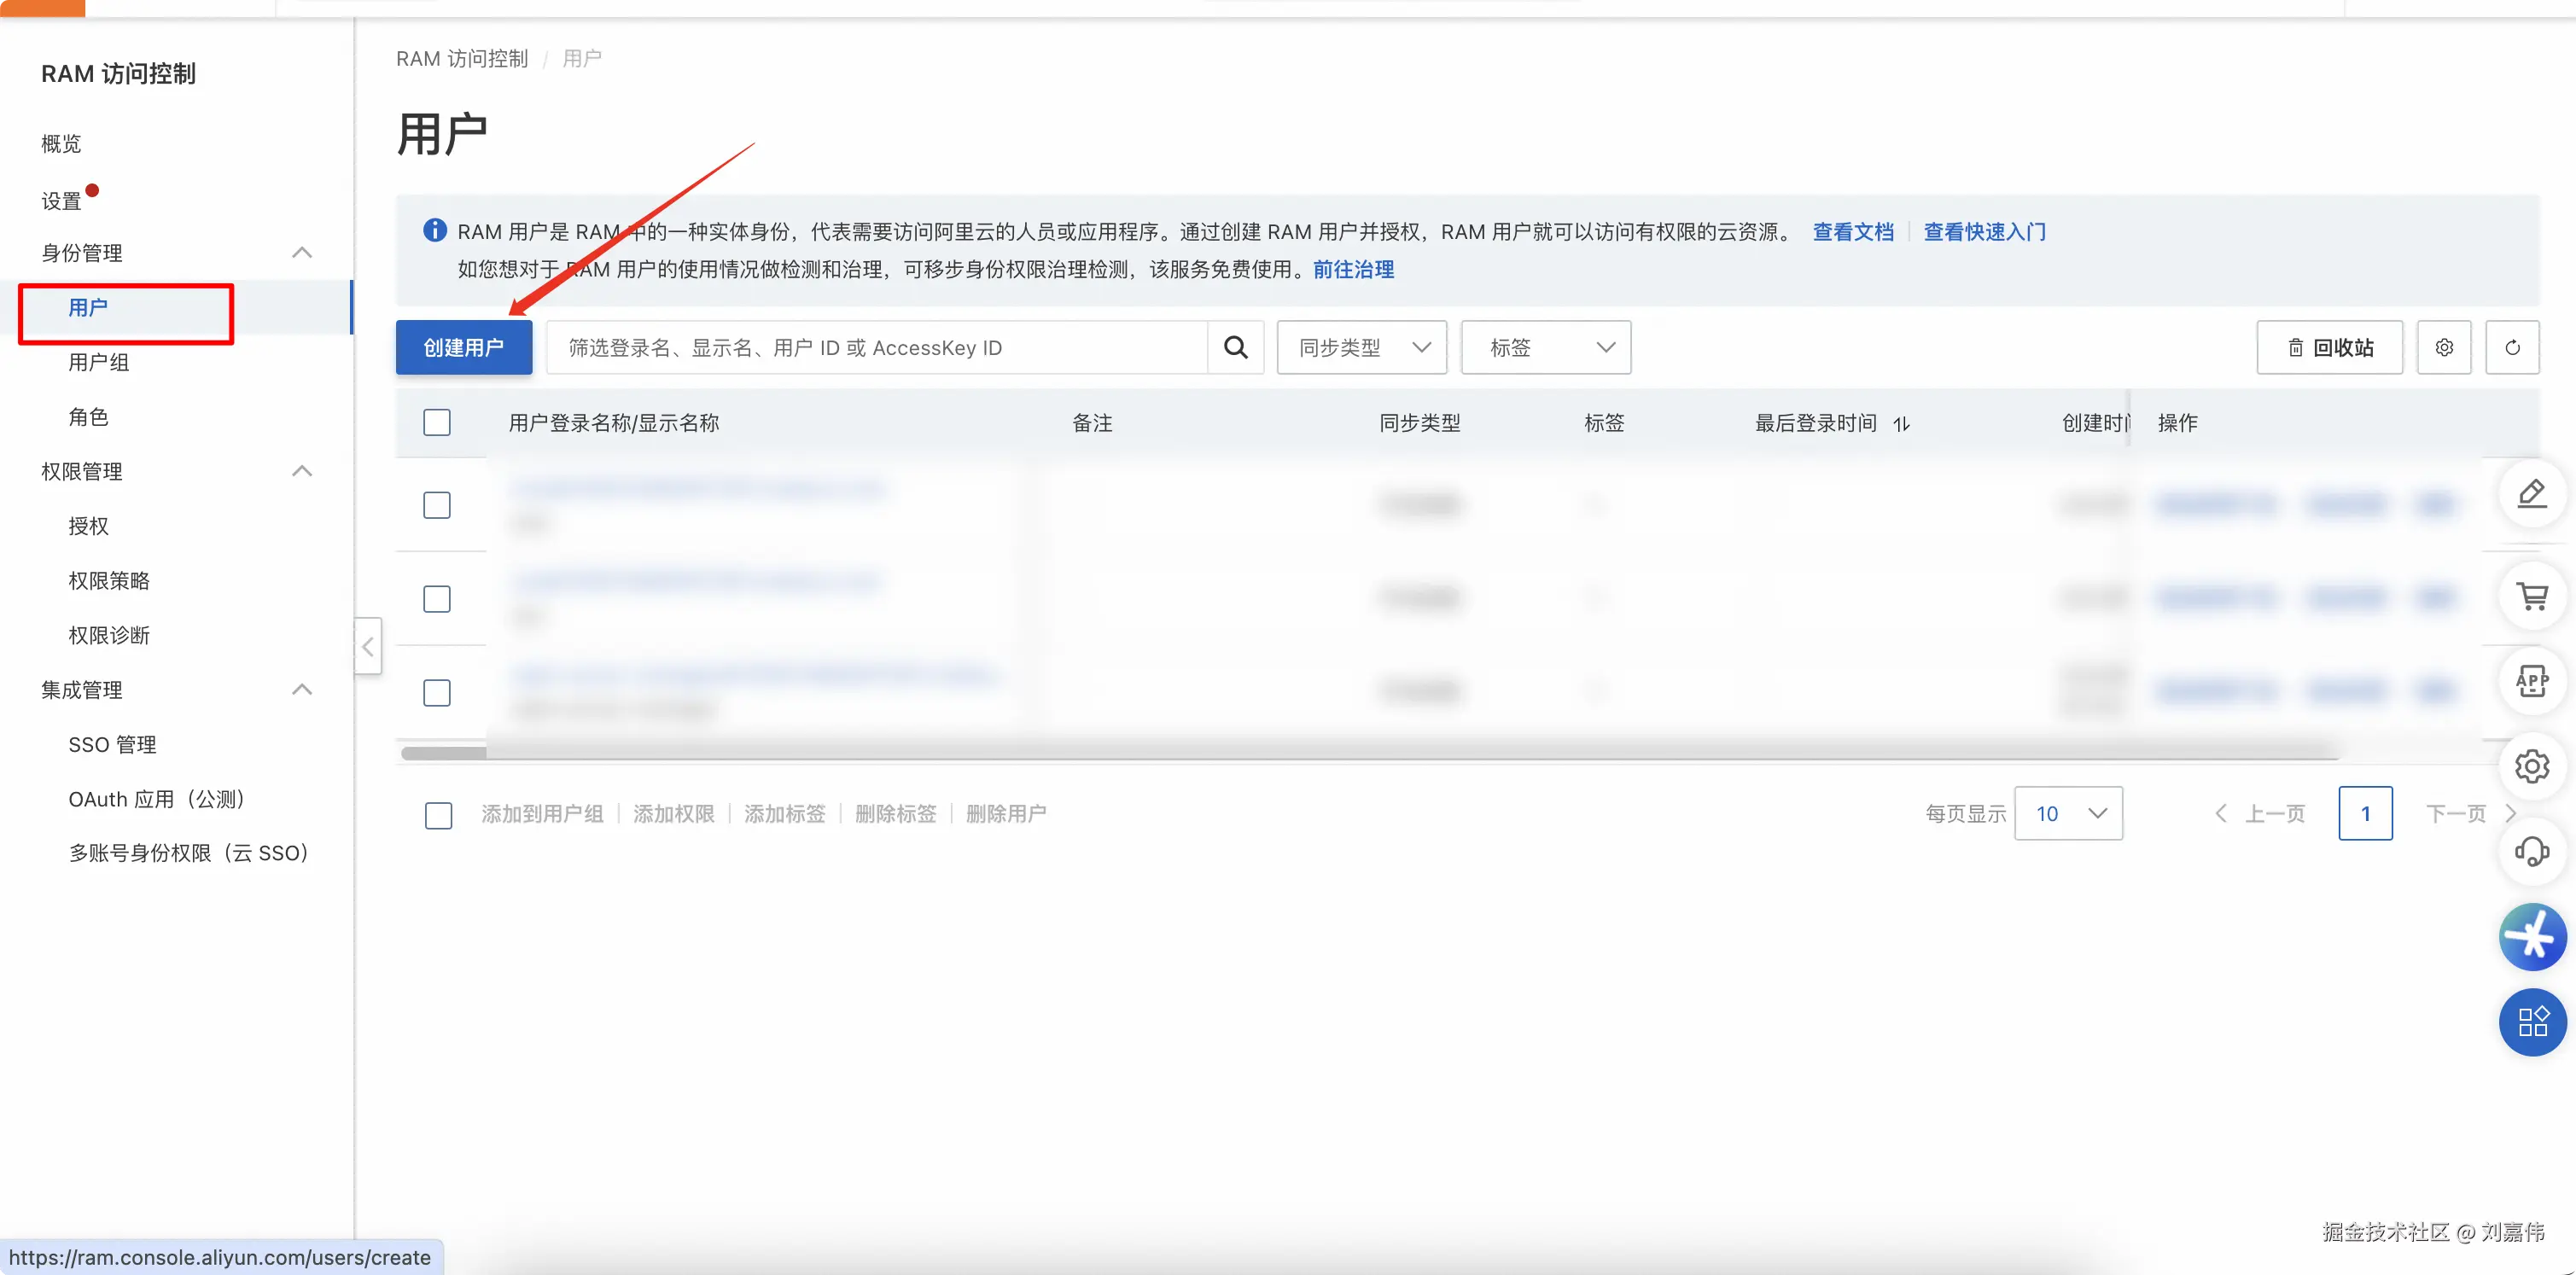This screenshot has height=1275, width=2576.
Task: Collapse the 身份管理 sidebar section
Action: point(301,252)
